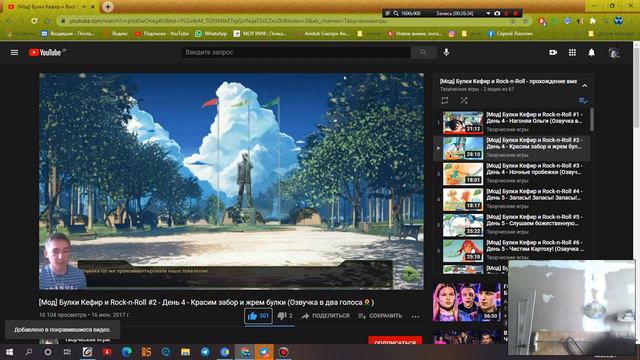
Task: Open the three-dot more actions menu
Action: click(x=416, y=316)
